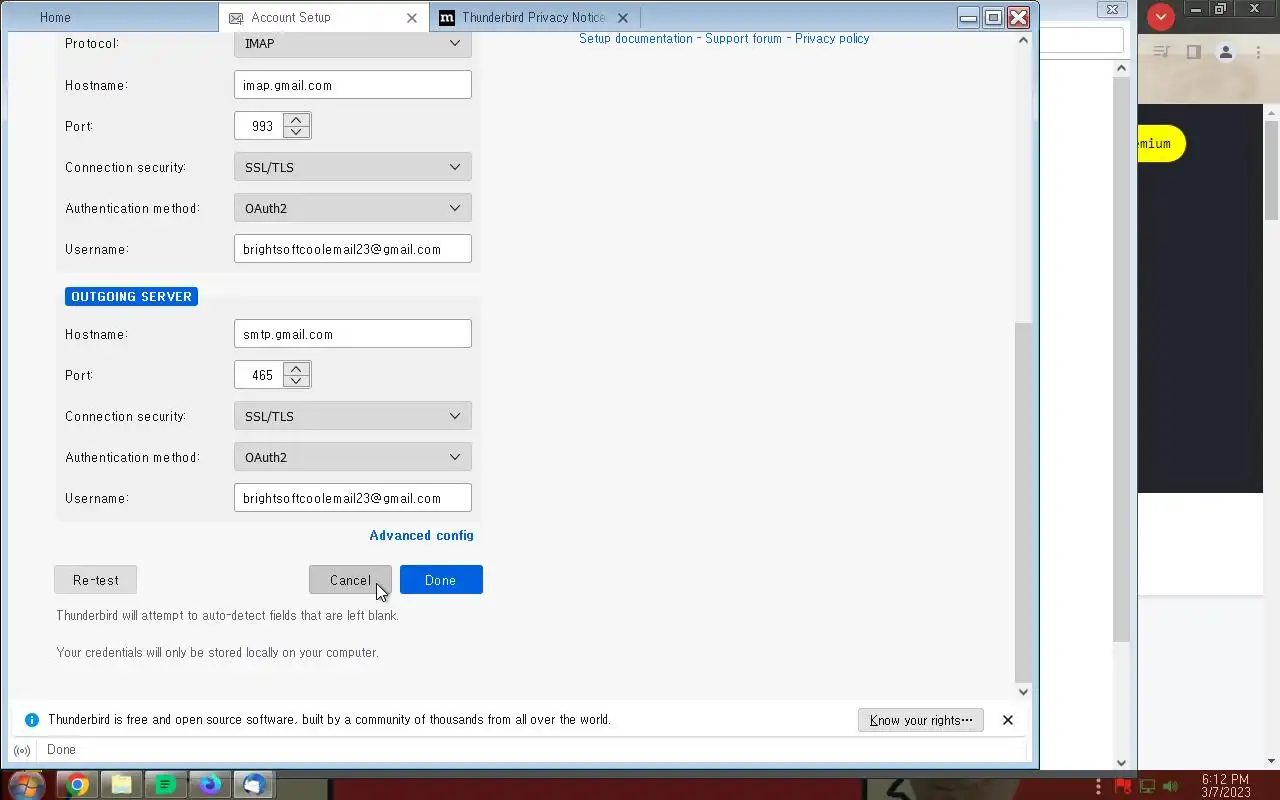Click the volume icon in system tray

click(x=1171, y=786)
